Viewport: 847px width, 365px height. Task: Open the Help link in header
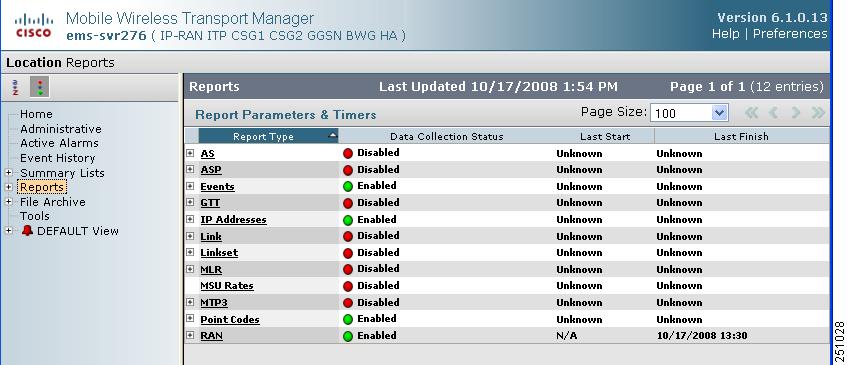[725, 33]
